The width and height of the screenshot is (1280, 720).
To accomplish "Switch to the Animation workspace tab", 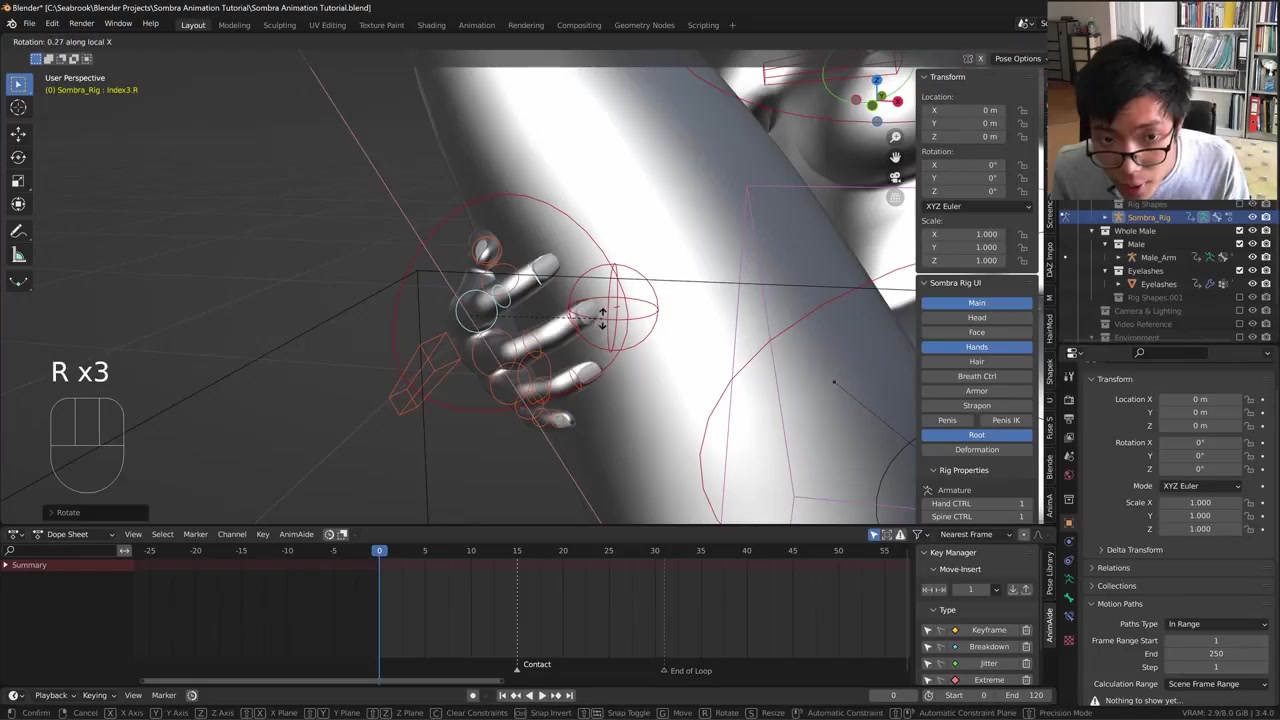I will (476, 25).
